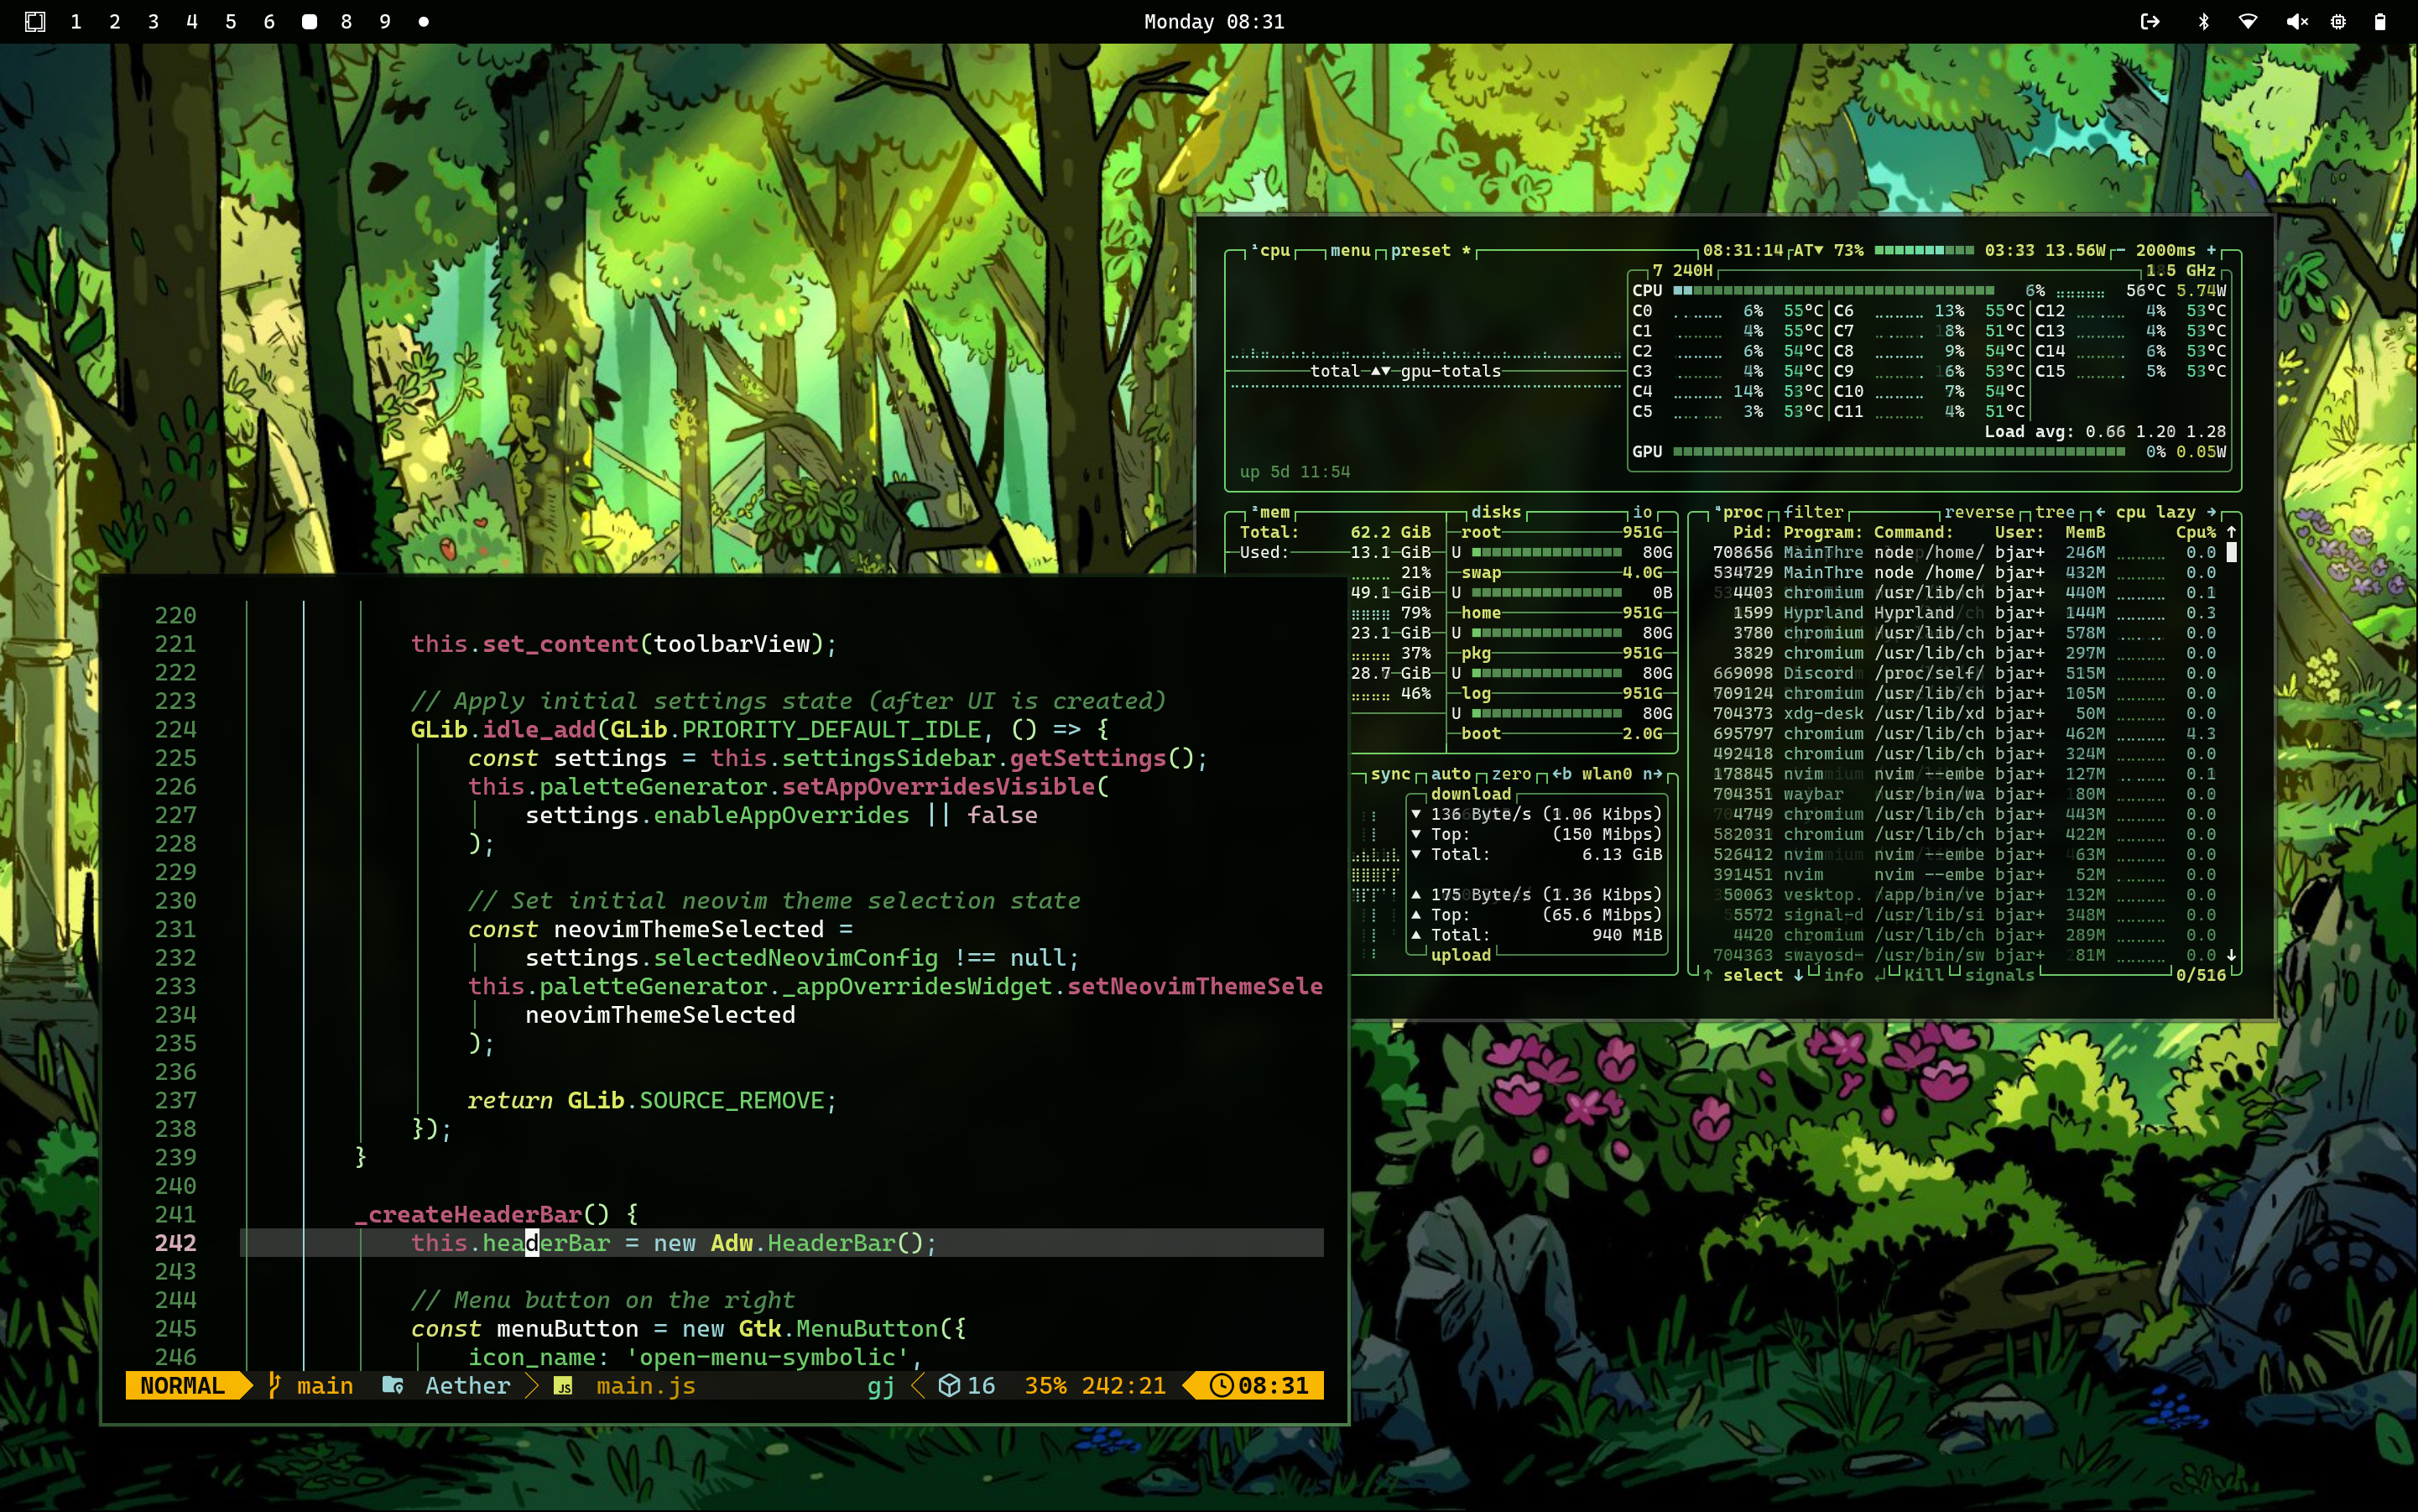The width and height of the screenshot is (2418, 1512).
Task: Click the up arrow beside select in btop
Action: pos(1707,975)
